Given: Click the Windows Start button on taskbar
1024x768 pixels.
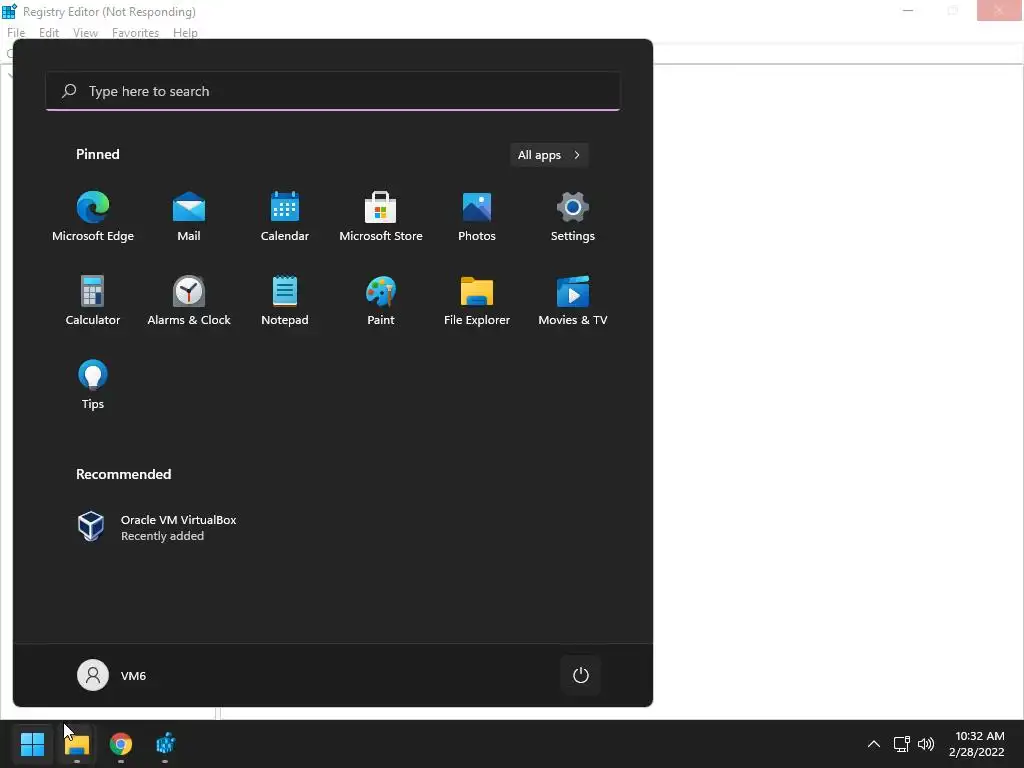Looking at the screenshot, I should click(x=32, y=744).
